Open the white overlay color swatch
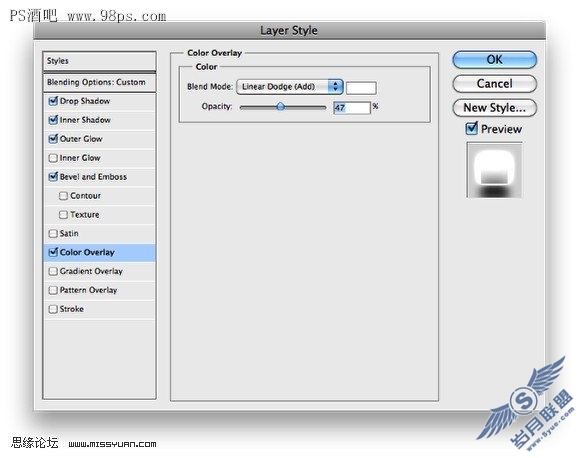The image size is (580, 458). click(361, 88)
